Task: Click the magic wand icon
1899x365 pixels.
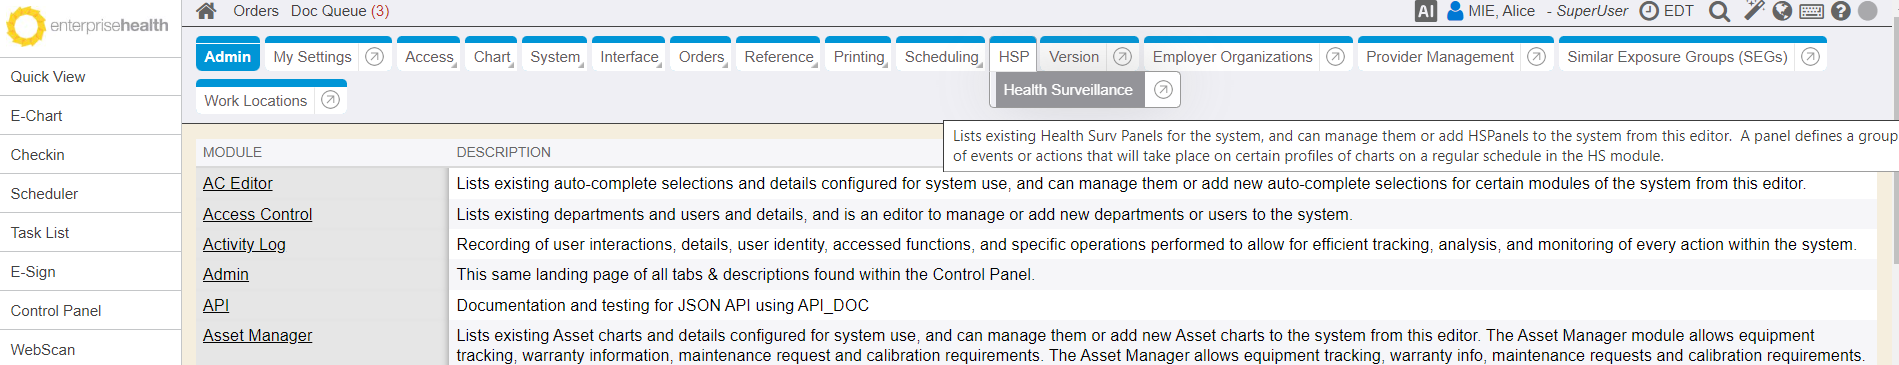Action: [1754, 11]
